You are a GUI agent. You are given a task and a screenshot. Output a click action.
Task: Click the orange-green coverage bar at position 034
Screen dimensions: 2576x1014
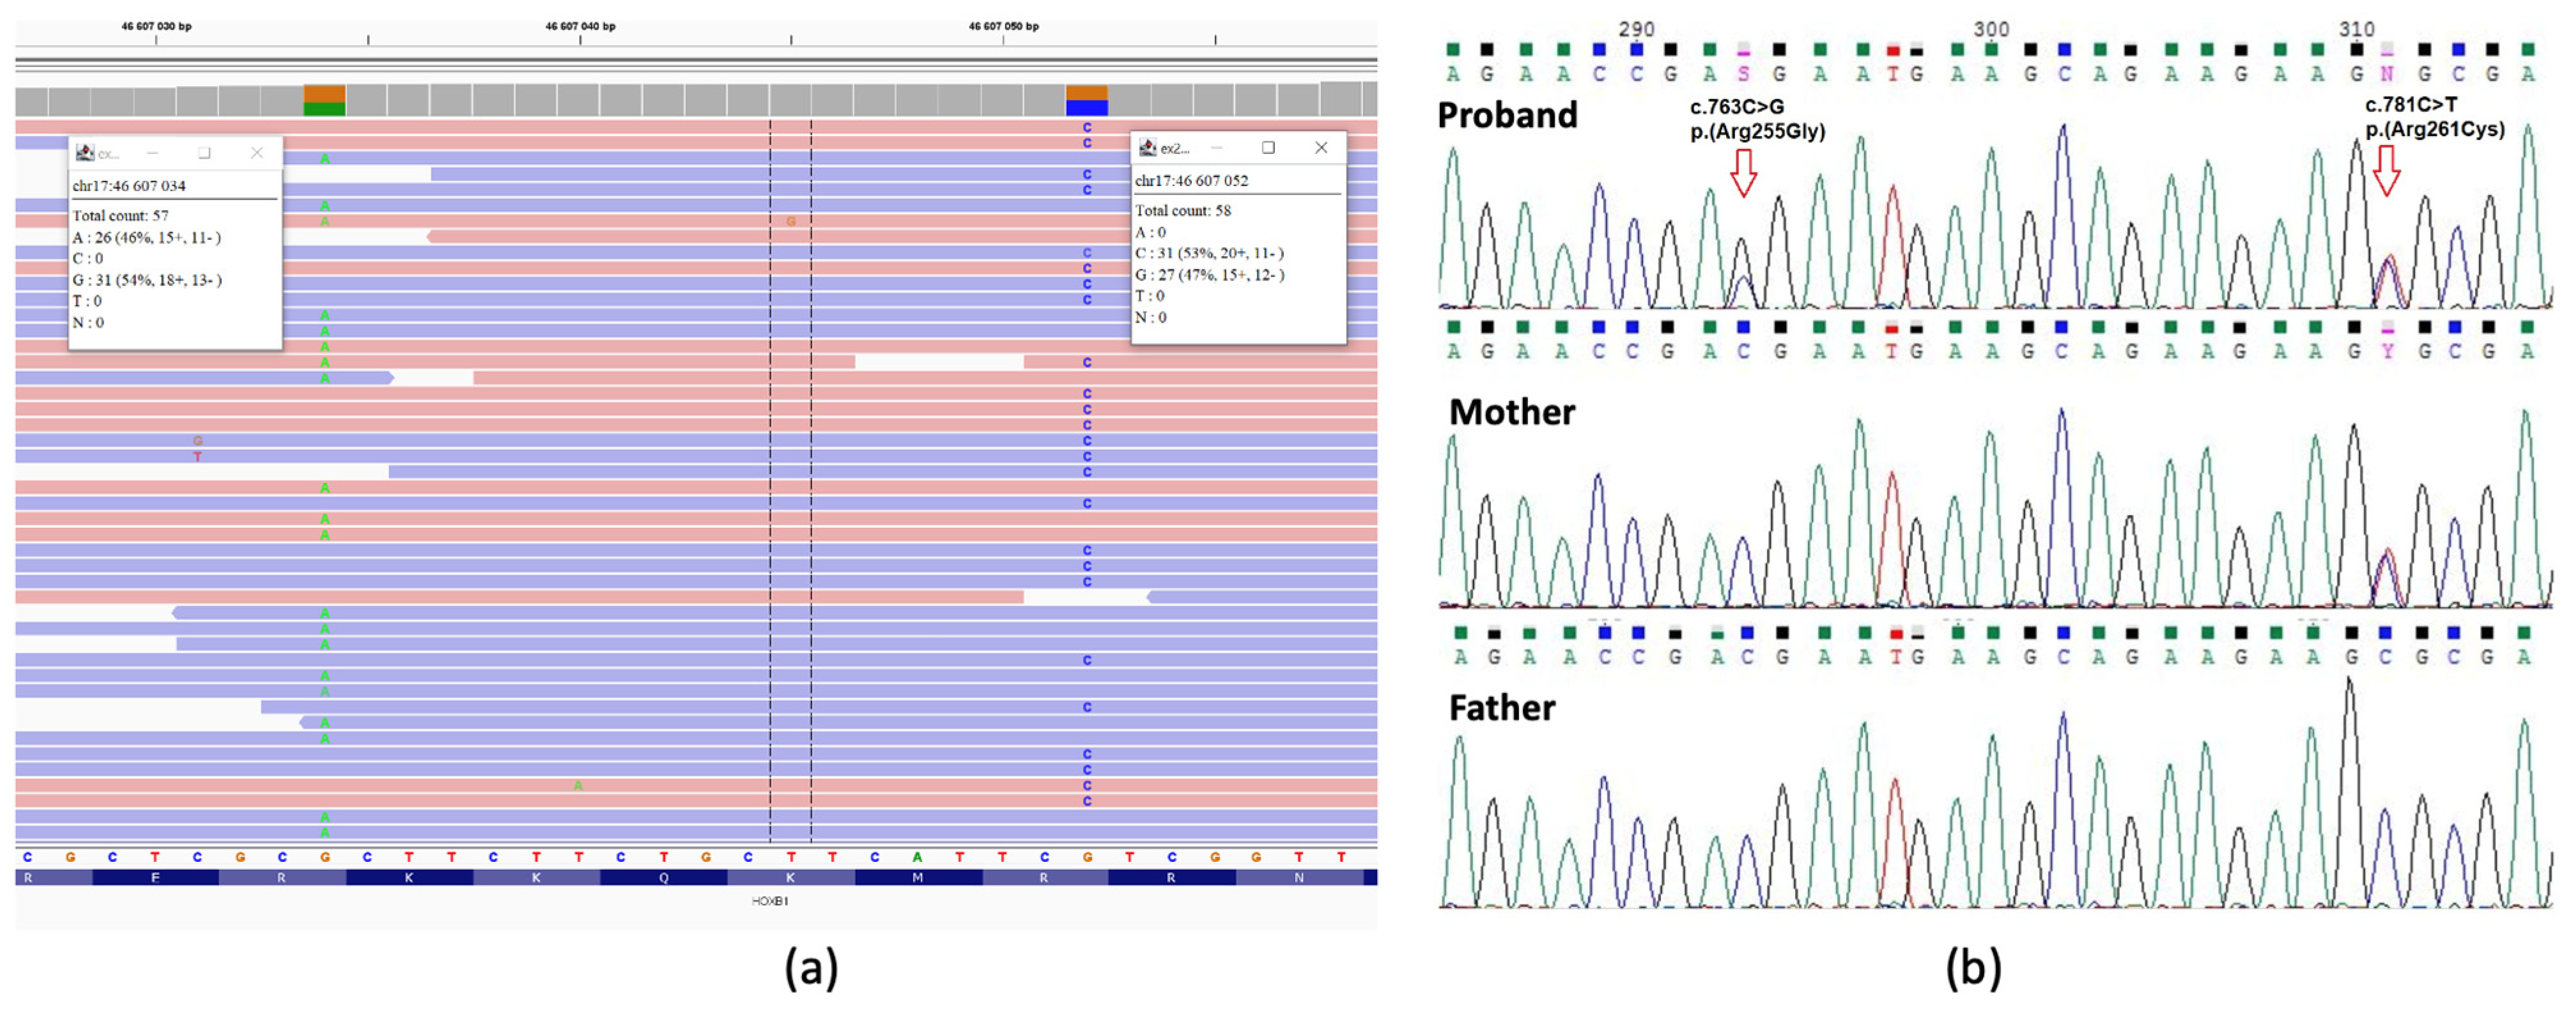pyautogui.click(x=324, y=100)
